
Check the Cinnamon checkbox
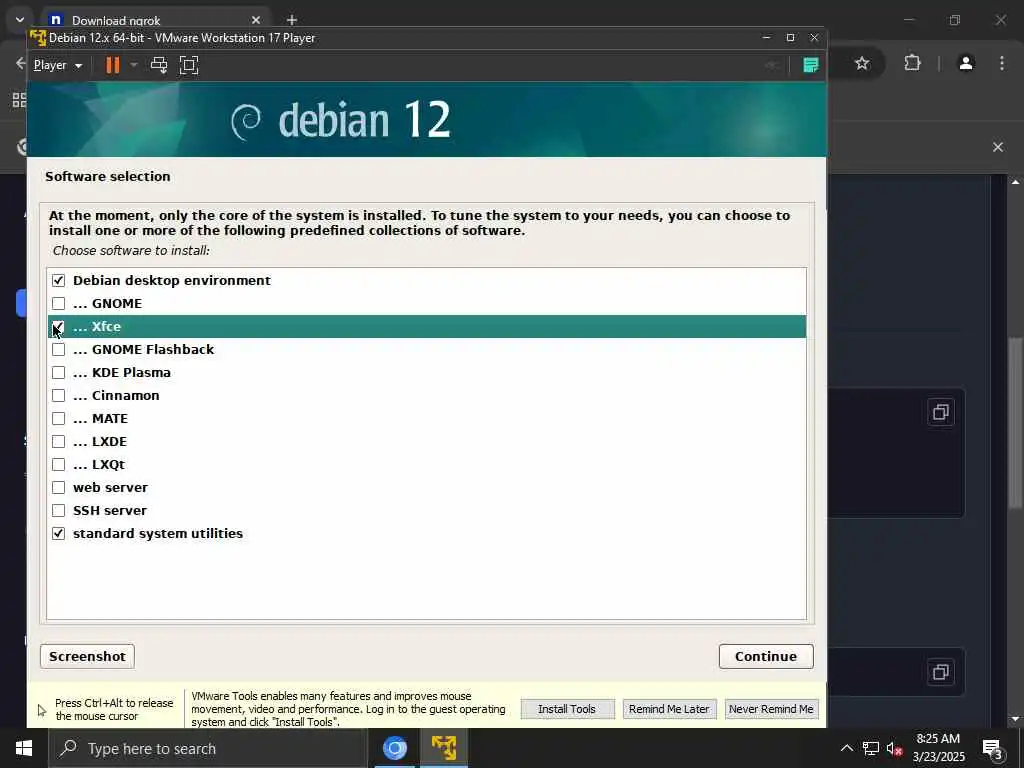tap(59, 395)
